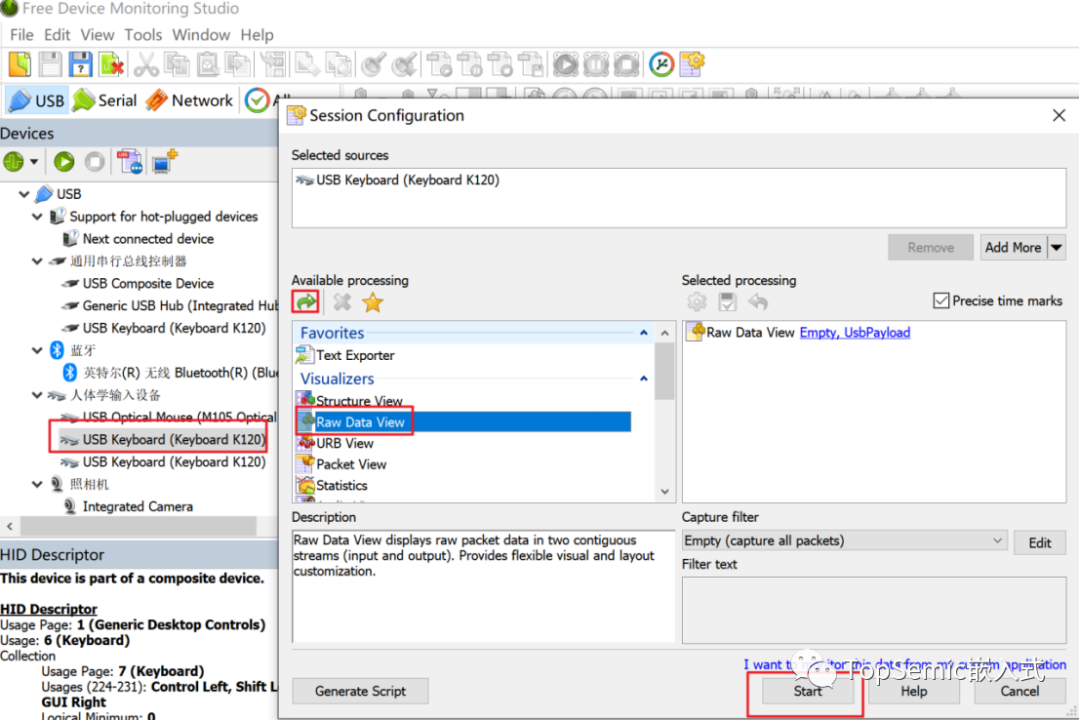The width and height of the screenshot is (1080, 720).
Task: Click the main toolbar Play session icon
Action: 565,65
